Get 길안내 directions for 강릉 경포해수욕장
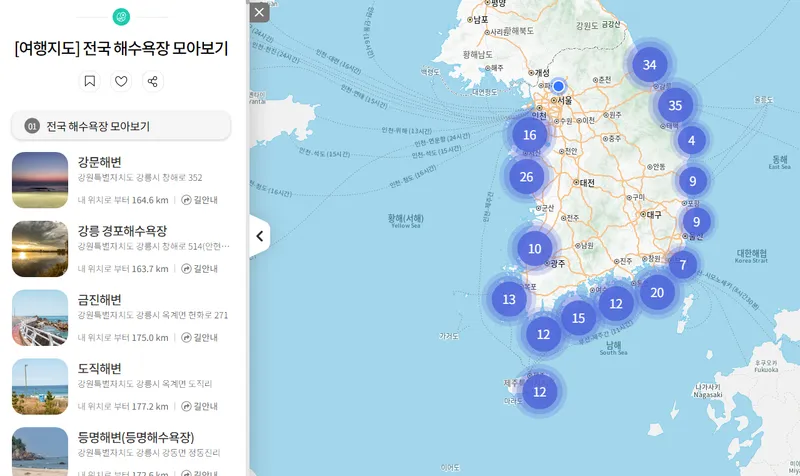Image resolution: width=800 pixels, height=476 pixels. [199, 269]
